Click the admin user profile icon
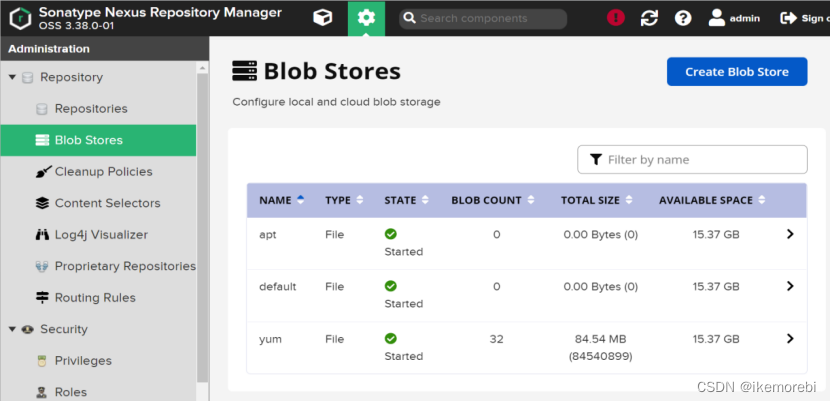 click(x=717, y=18)
